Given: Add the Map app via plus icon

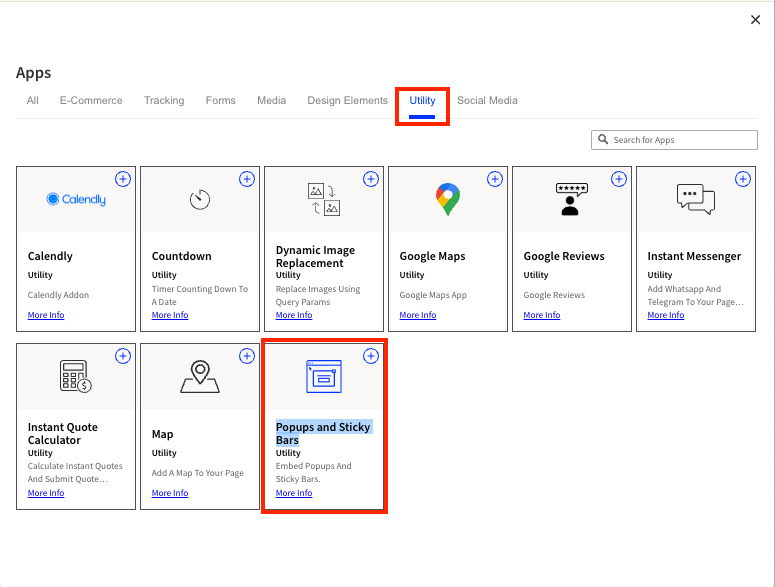Looking at the screenshot, I should 247,356.
